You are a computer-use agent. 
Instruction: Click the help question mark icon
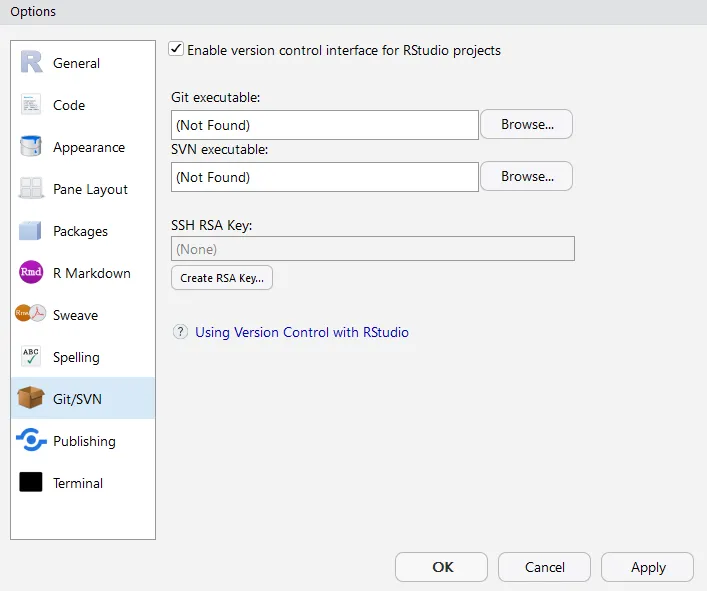[180, 332]
